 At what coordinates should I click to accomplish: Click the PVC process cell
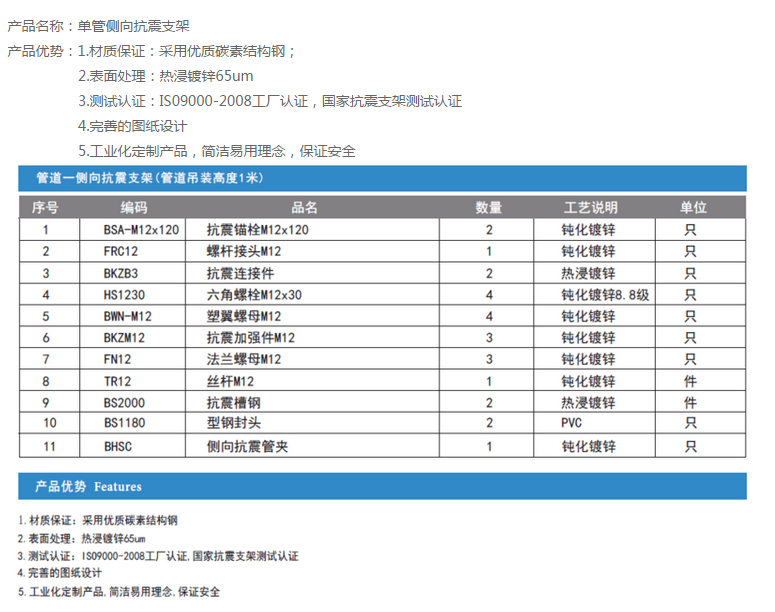coord(572,423)
